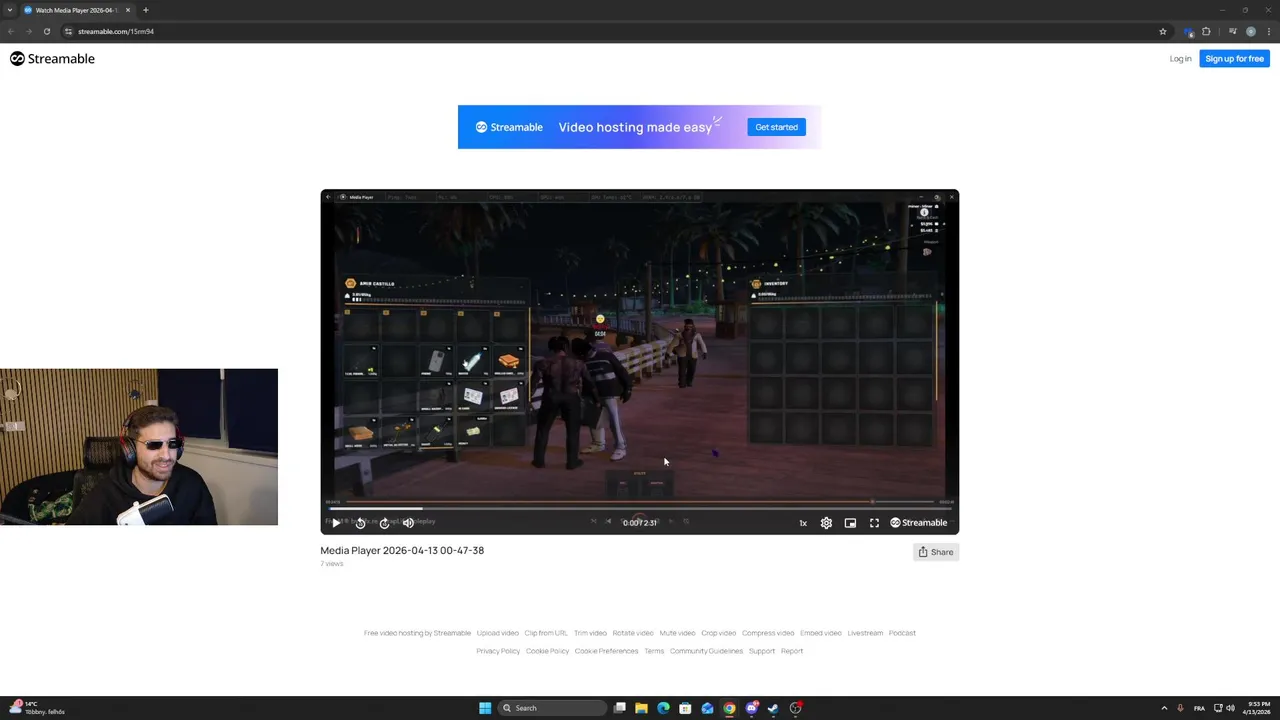The height and width of the screenshot is (720, 1280).
Task: Open the Privacy Policy link
Action: (x=498, y=651)
